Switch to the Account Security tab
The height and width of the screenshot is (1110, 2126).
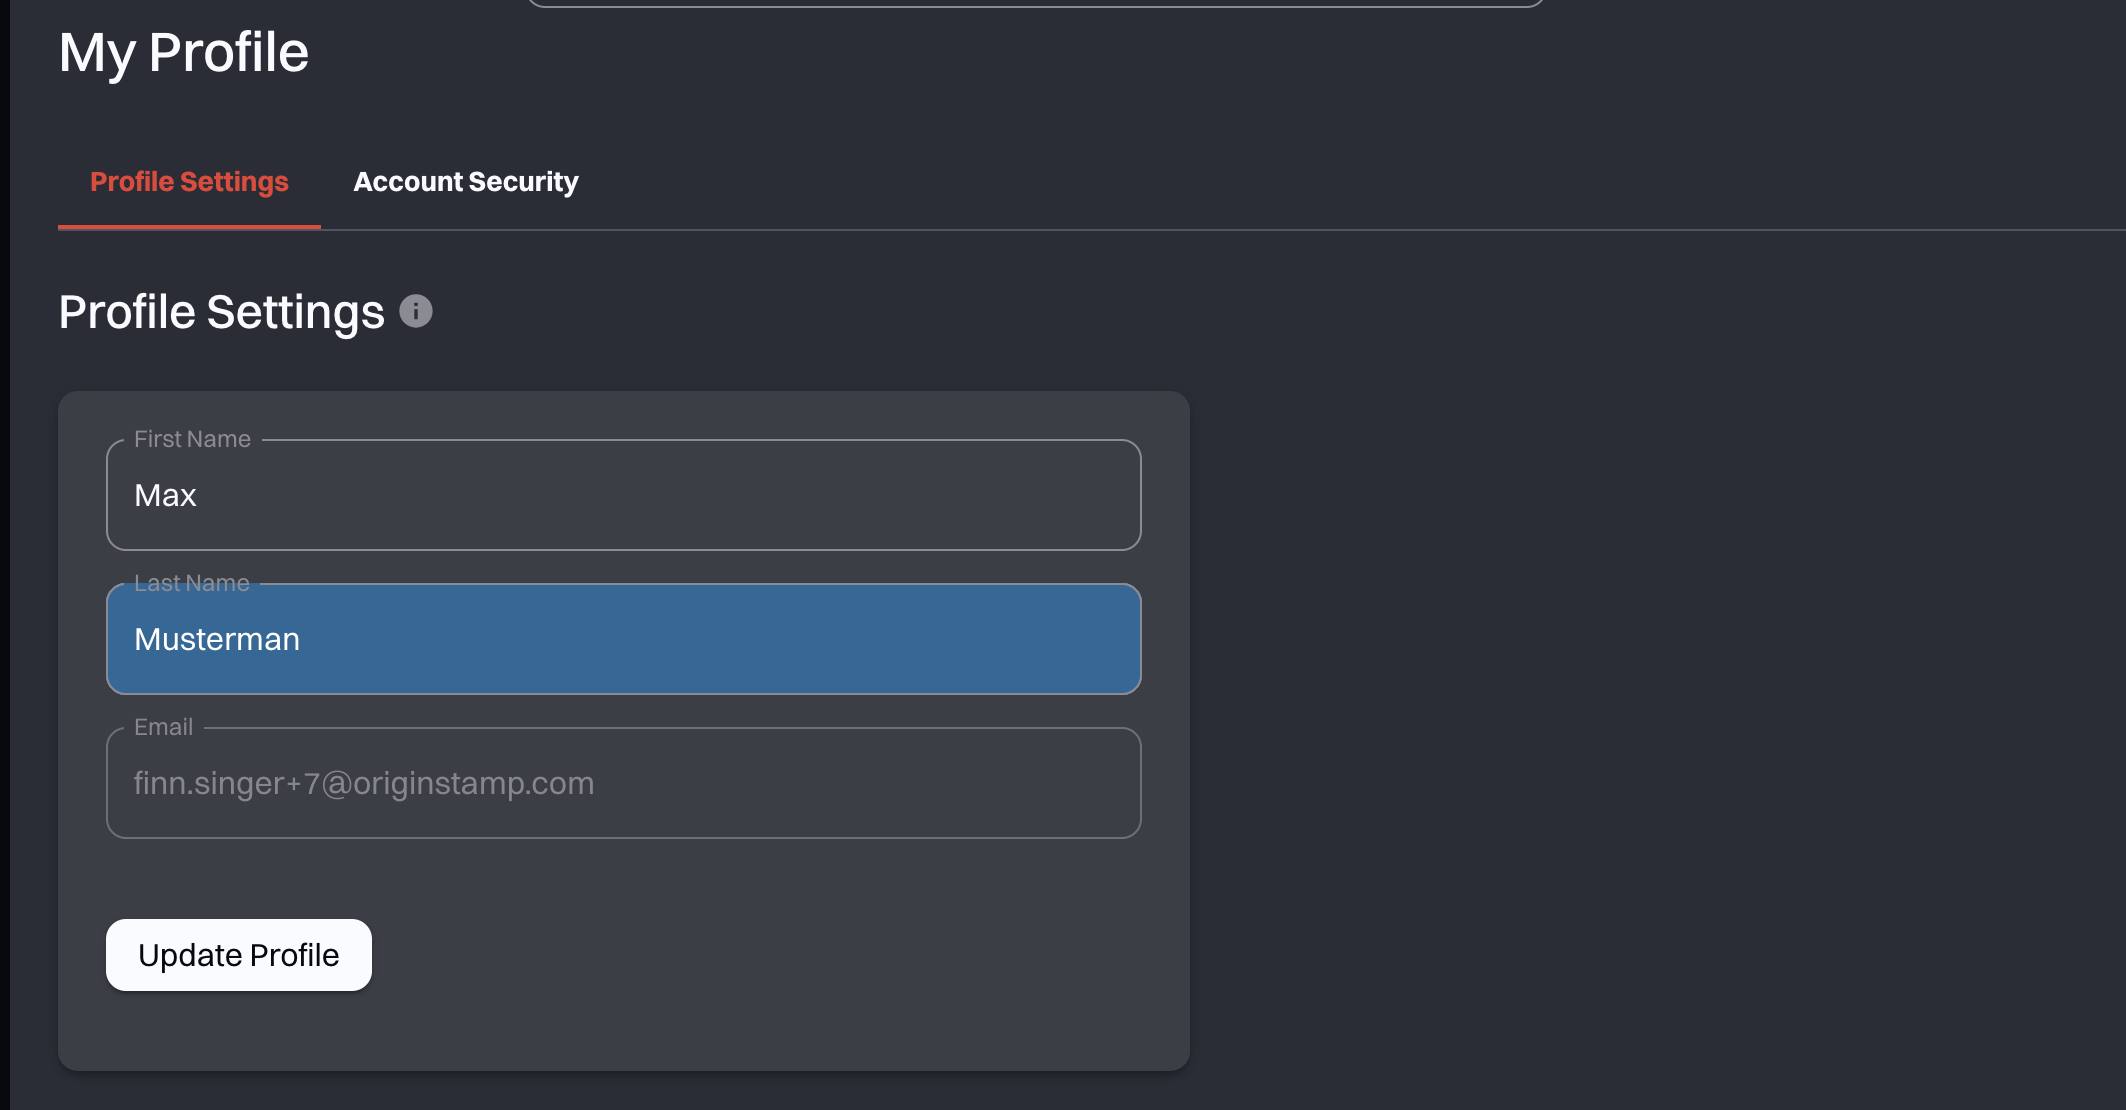click(465, 182)
